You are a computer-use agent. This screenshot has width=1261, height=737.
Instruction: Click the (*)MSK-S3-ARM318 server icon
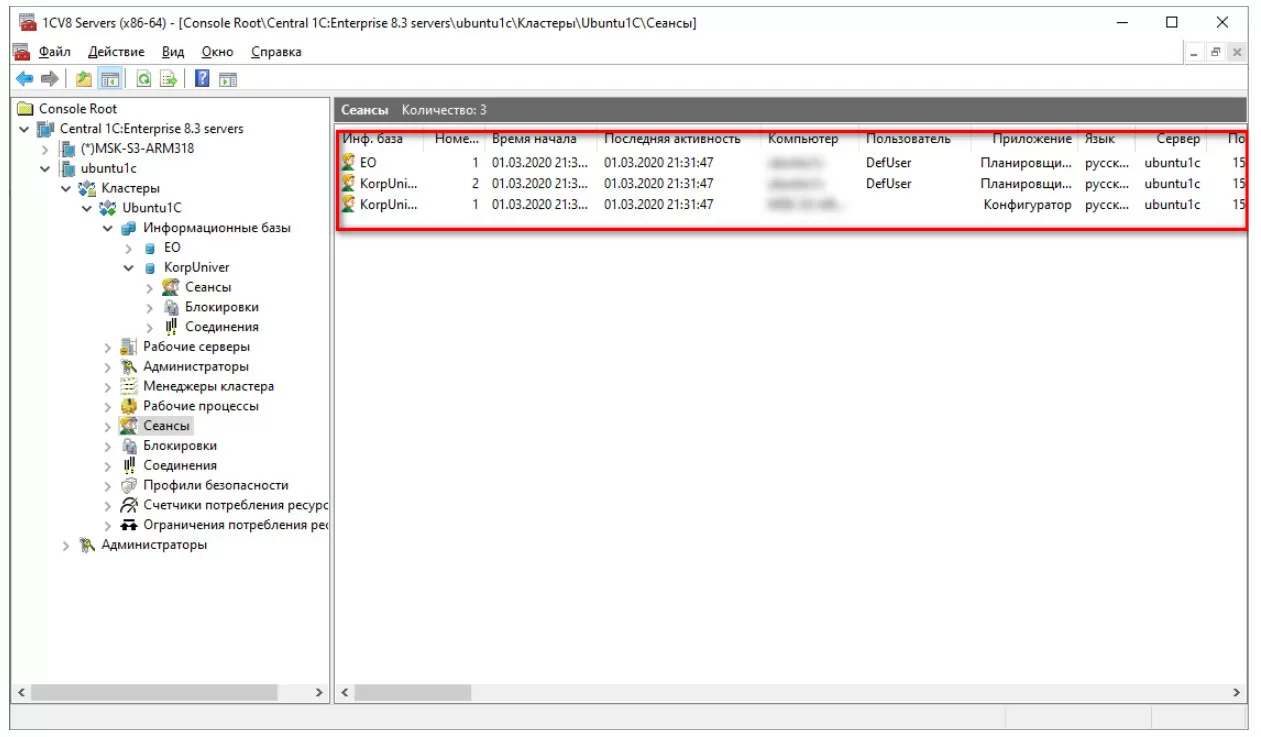click(x=68, y=149)
